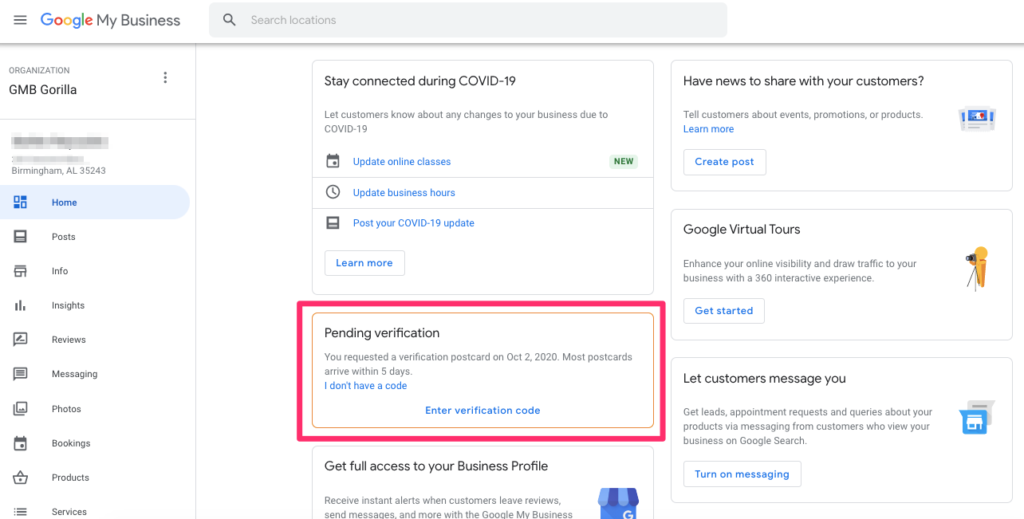Click the post icon beside COVID-19 update
Viewport: 1024px width, 519px height.
[333, 223]
